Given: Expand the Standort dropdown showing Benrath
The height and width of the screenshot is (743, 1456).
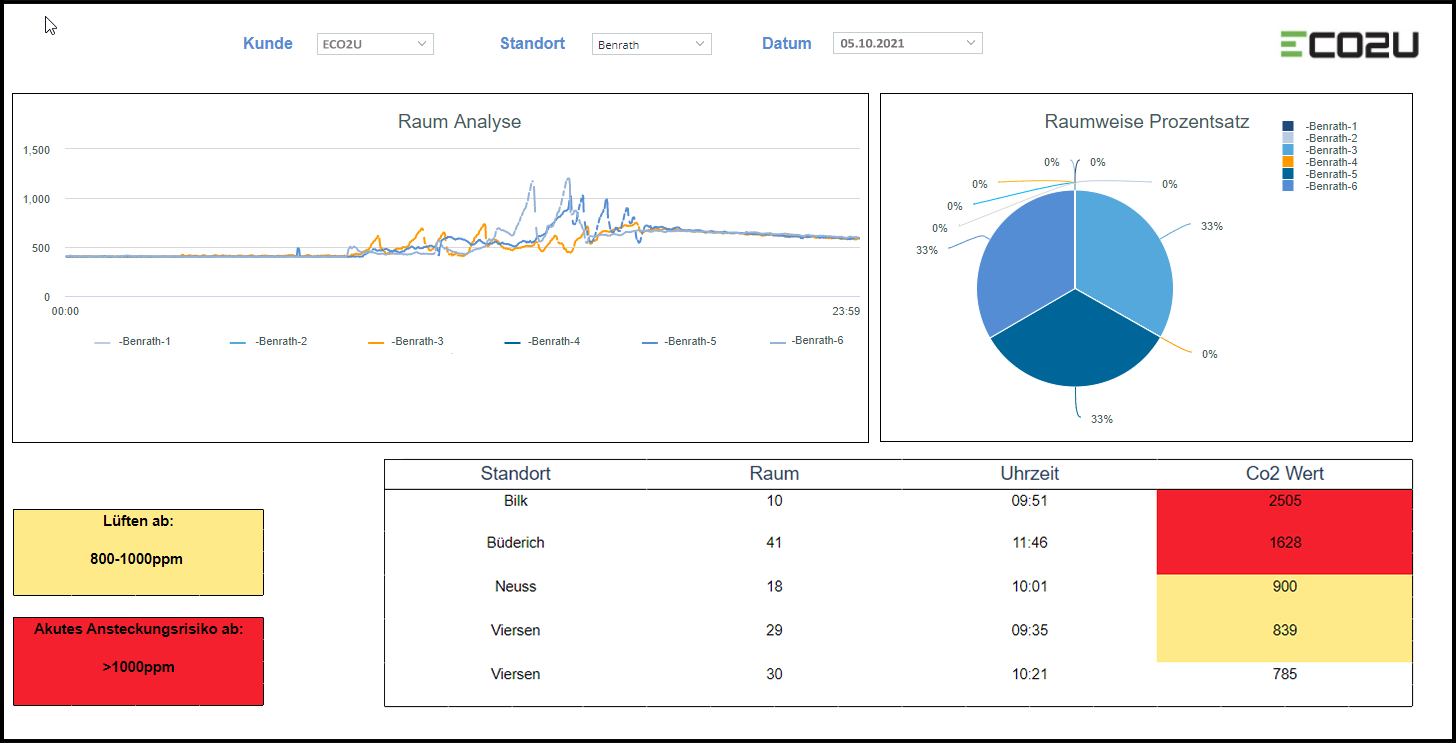Looking at the screenshot, I should (651, 44).
